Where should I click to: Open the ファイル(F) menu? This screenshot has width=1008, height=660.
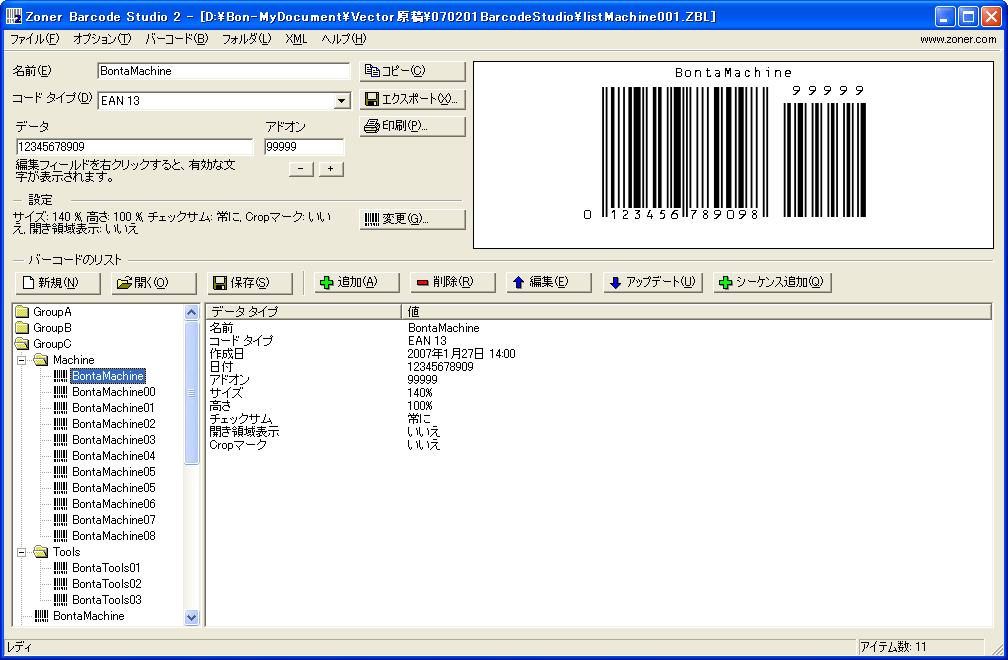tap(34, 39)
